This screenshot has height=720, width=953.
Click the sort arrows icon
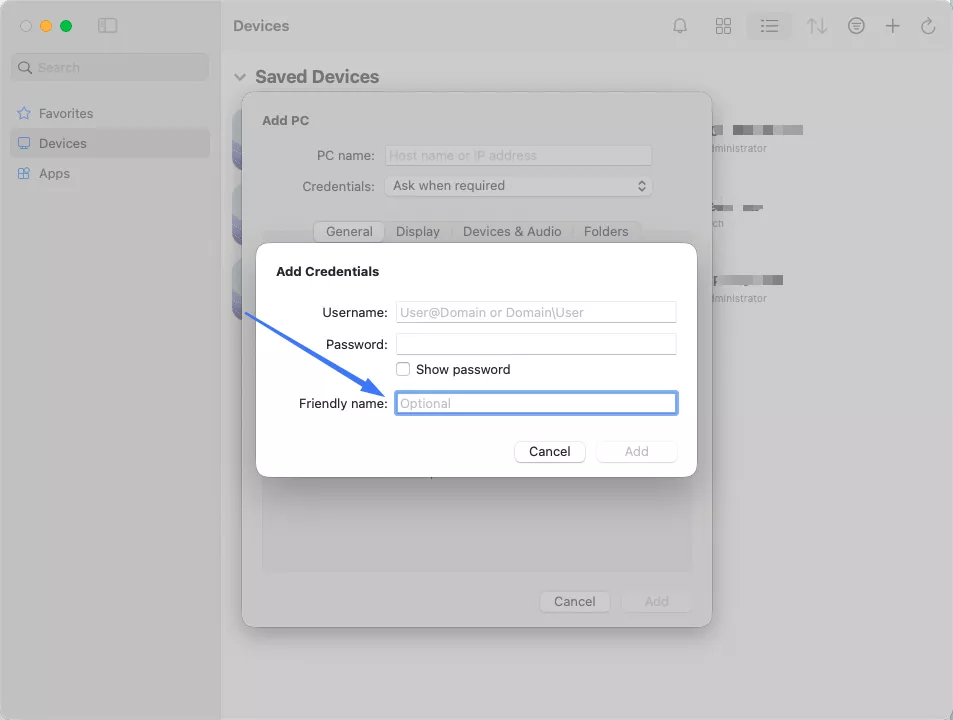tap(817, 27)
